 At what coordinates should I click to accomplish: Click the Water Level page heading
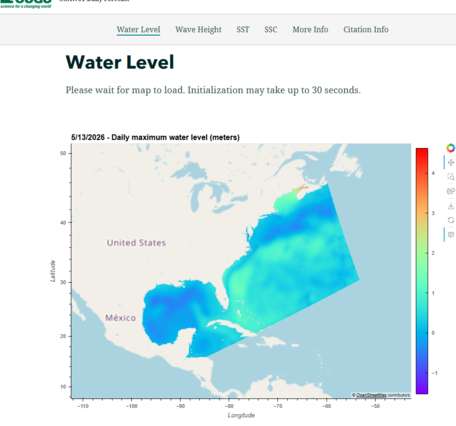[120, 62]
